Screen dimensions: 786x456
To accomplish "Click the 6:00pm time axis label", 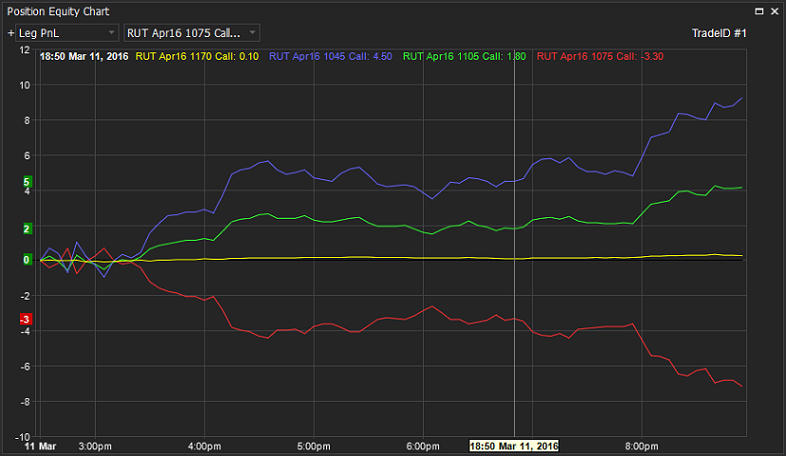I will click(423, 446).
